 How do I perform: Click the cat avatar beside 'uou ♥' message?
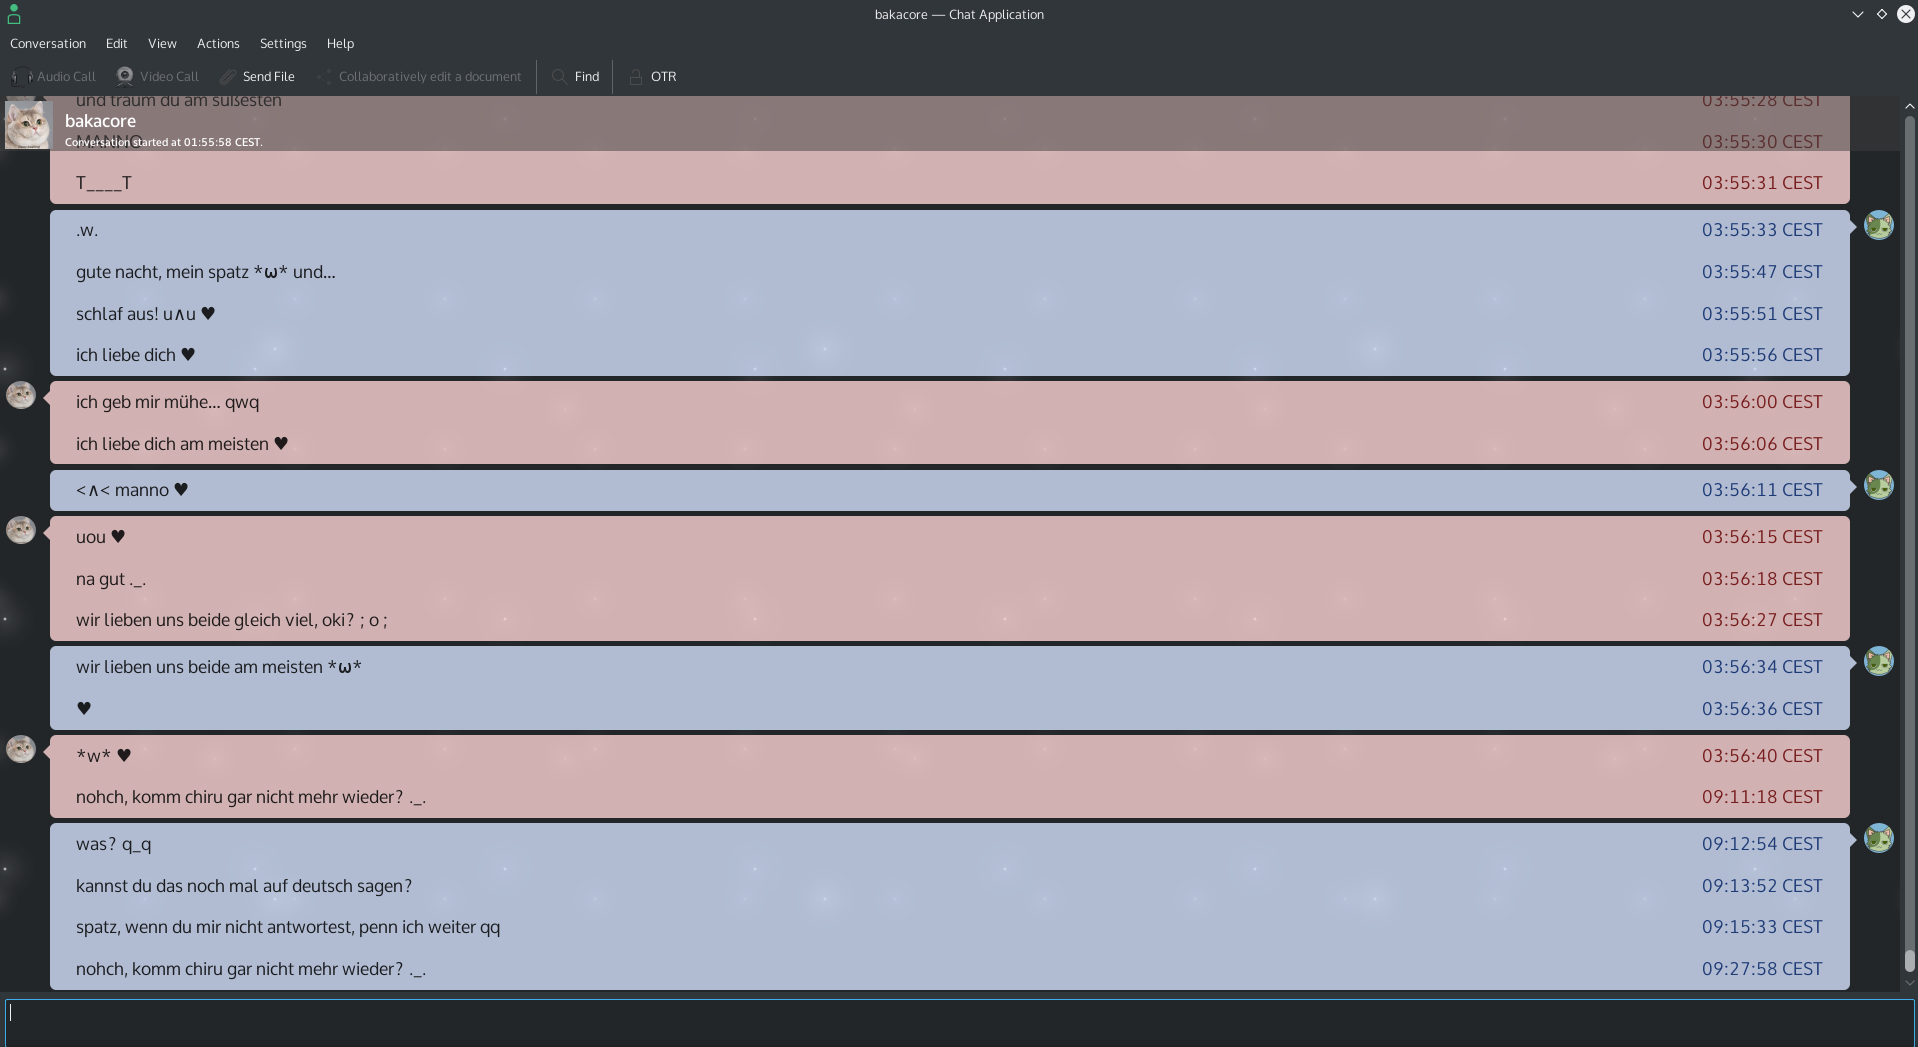point(21,530)
